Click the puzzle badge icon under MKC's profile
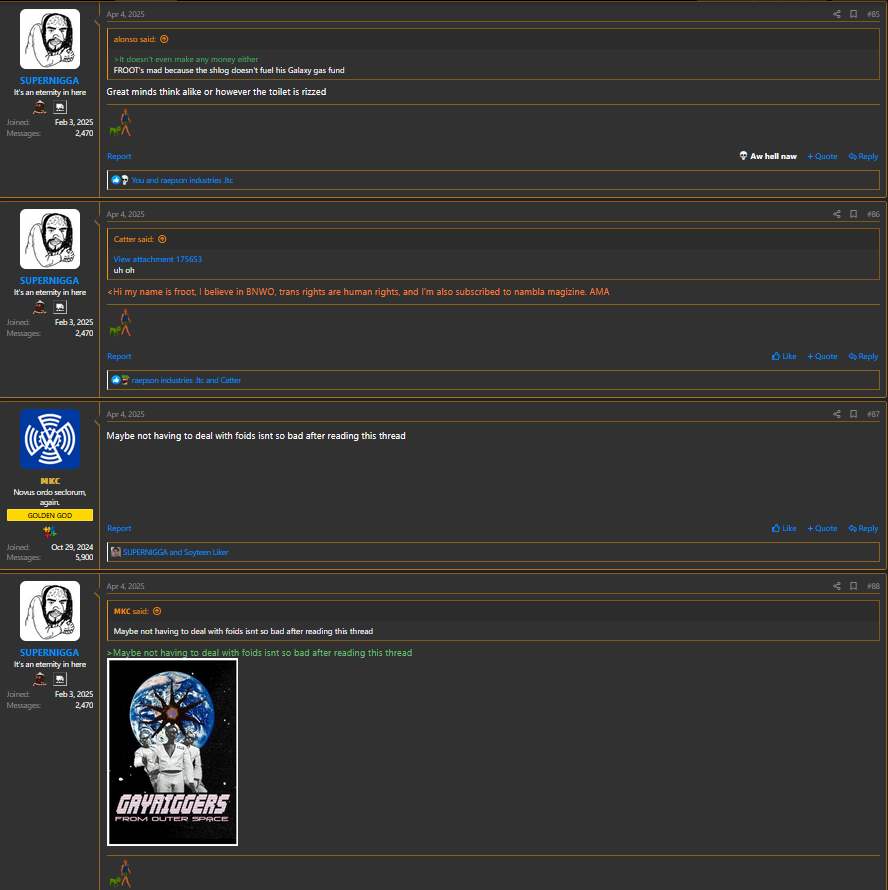This screenshot has width=888, height=890. point(50,532)
